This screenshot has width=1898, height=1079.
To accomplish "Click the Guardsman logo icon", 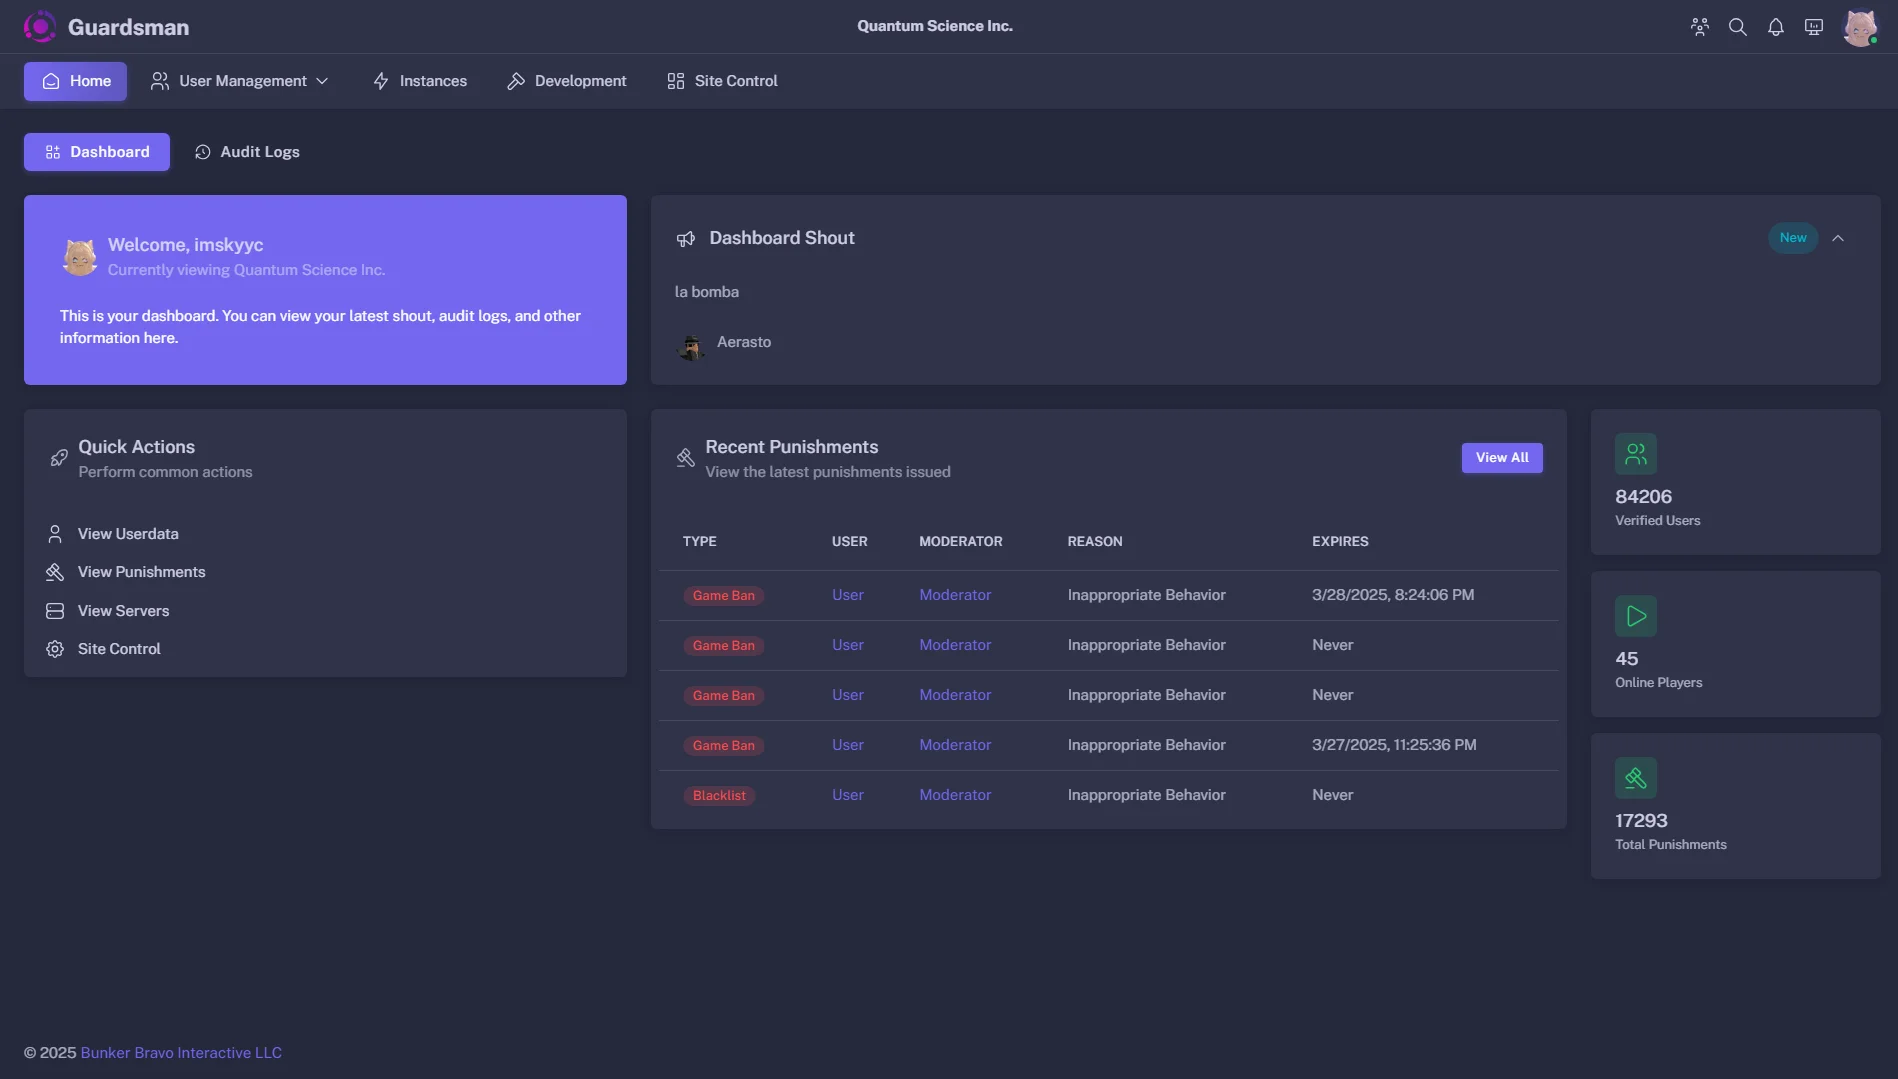I will pyautogui.click(x=40, y=27).
